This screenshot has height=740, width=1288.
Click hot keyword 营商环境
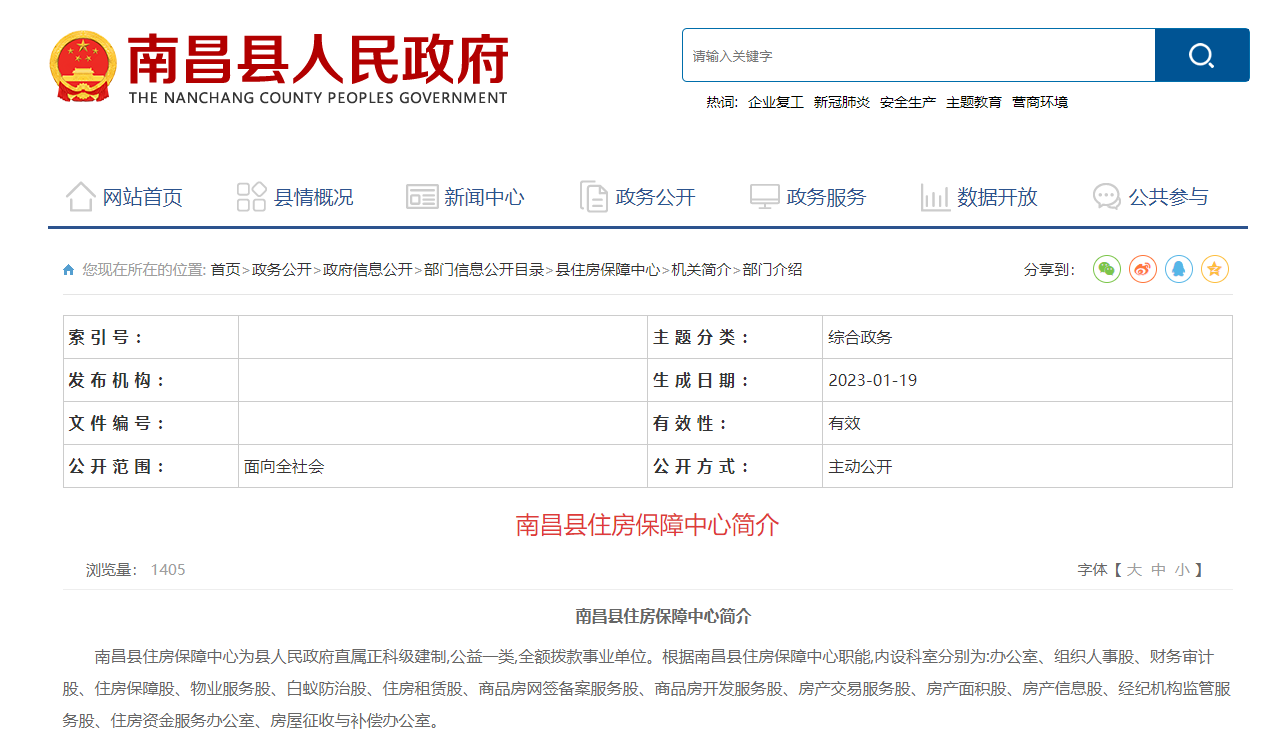pos(1040,102)
